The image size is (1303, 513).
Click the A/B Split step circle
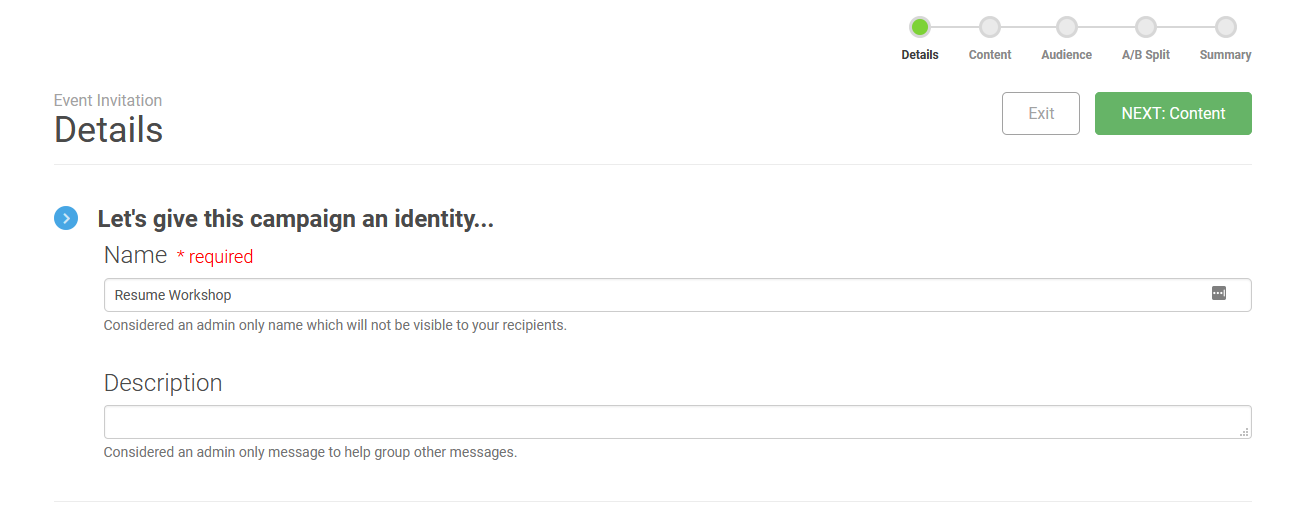coord(1146,27)
